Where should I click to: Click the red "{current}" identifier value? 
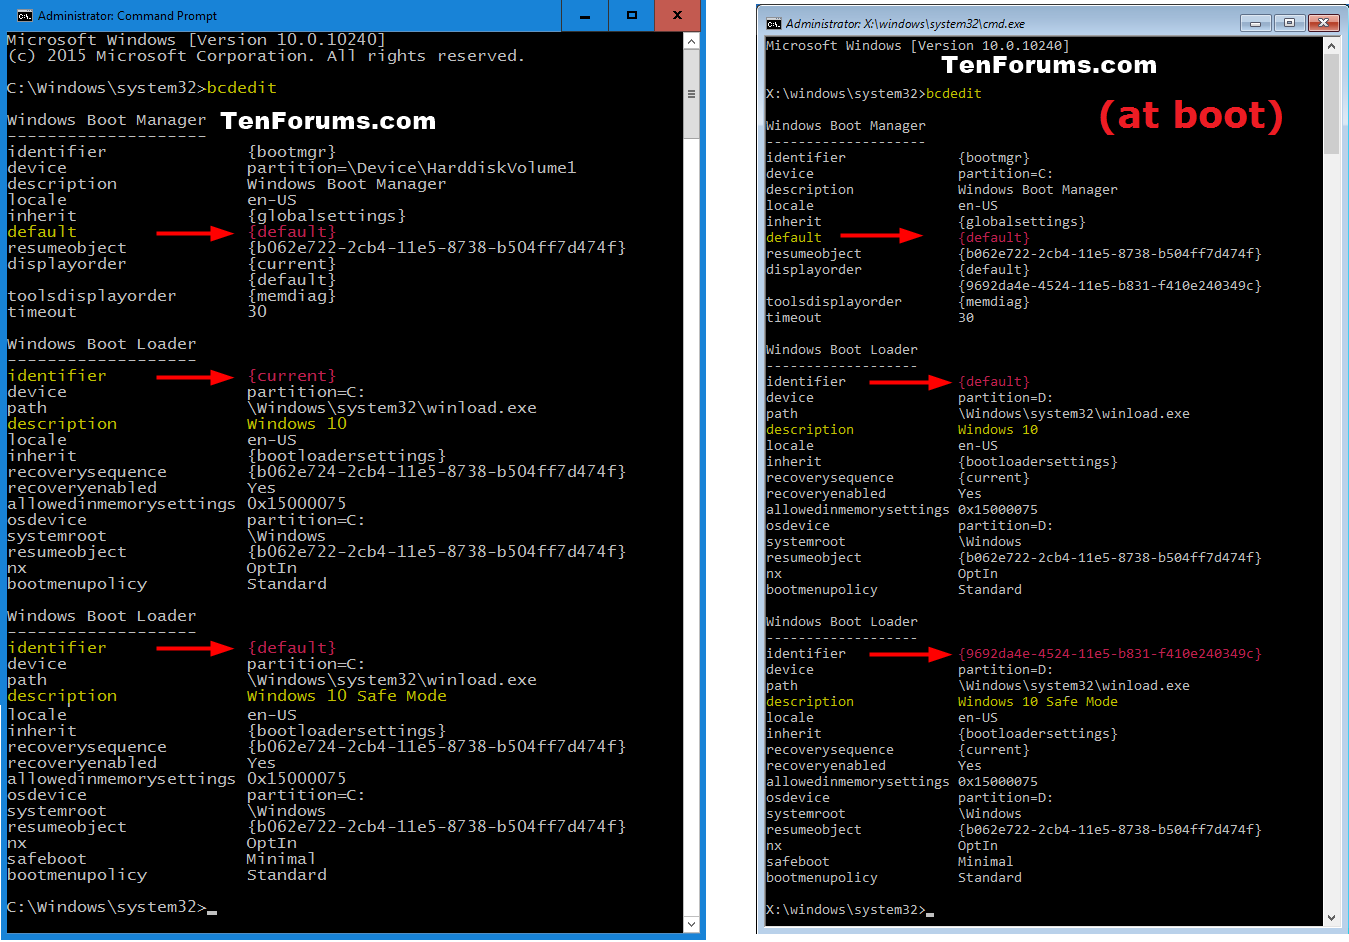coord(291,376)
